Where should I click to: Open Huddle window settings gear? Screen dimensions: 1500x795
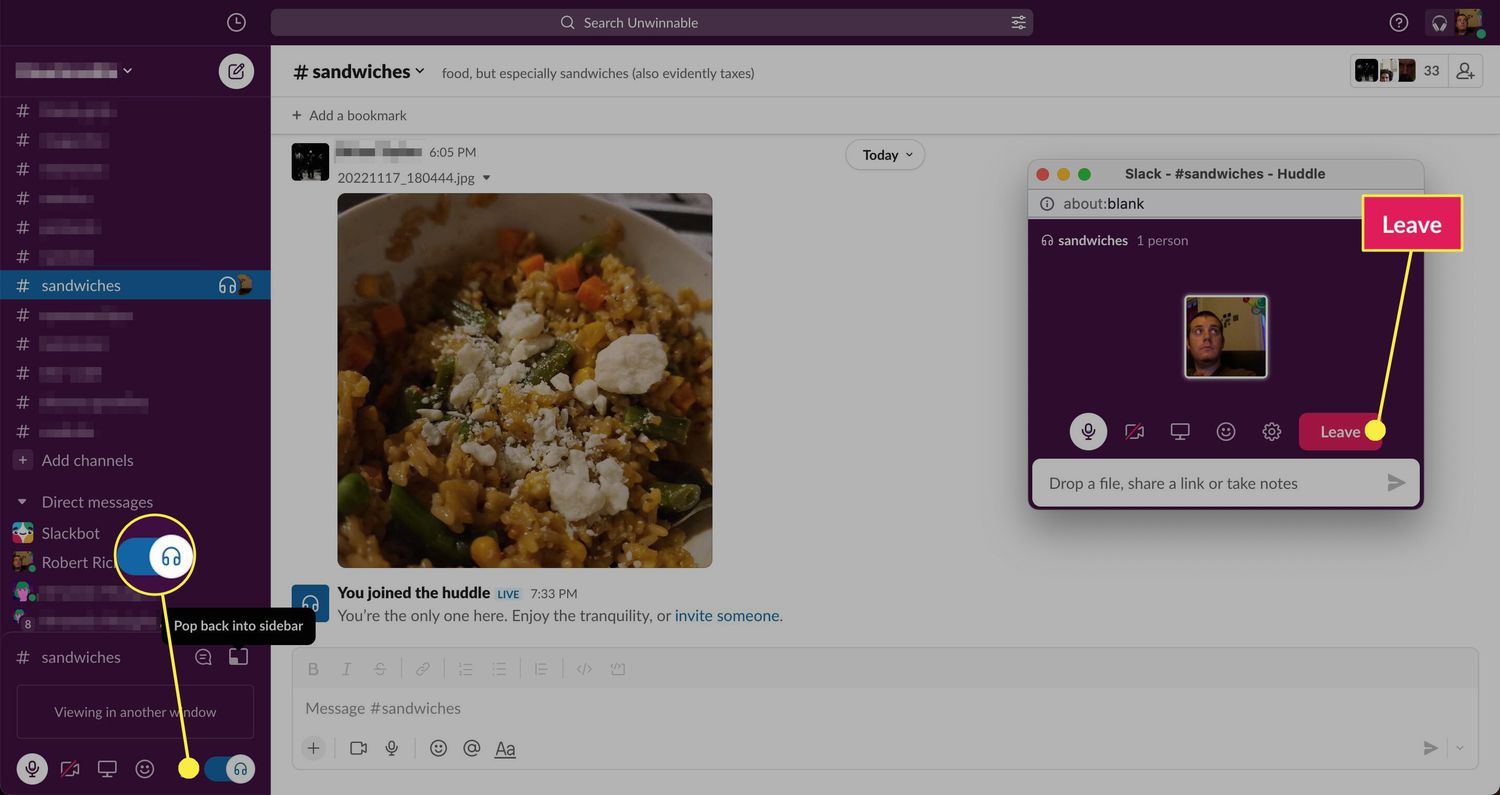click(1272, 432)
